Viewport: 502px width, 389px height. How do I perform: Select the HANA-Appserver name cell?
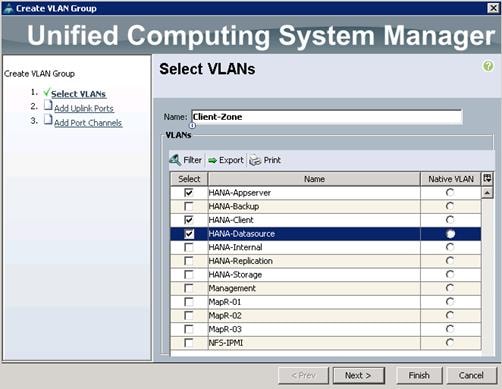click(x=314, y=193)
